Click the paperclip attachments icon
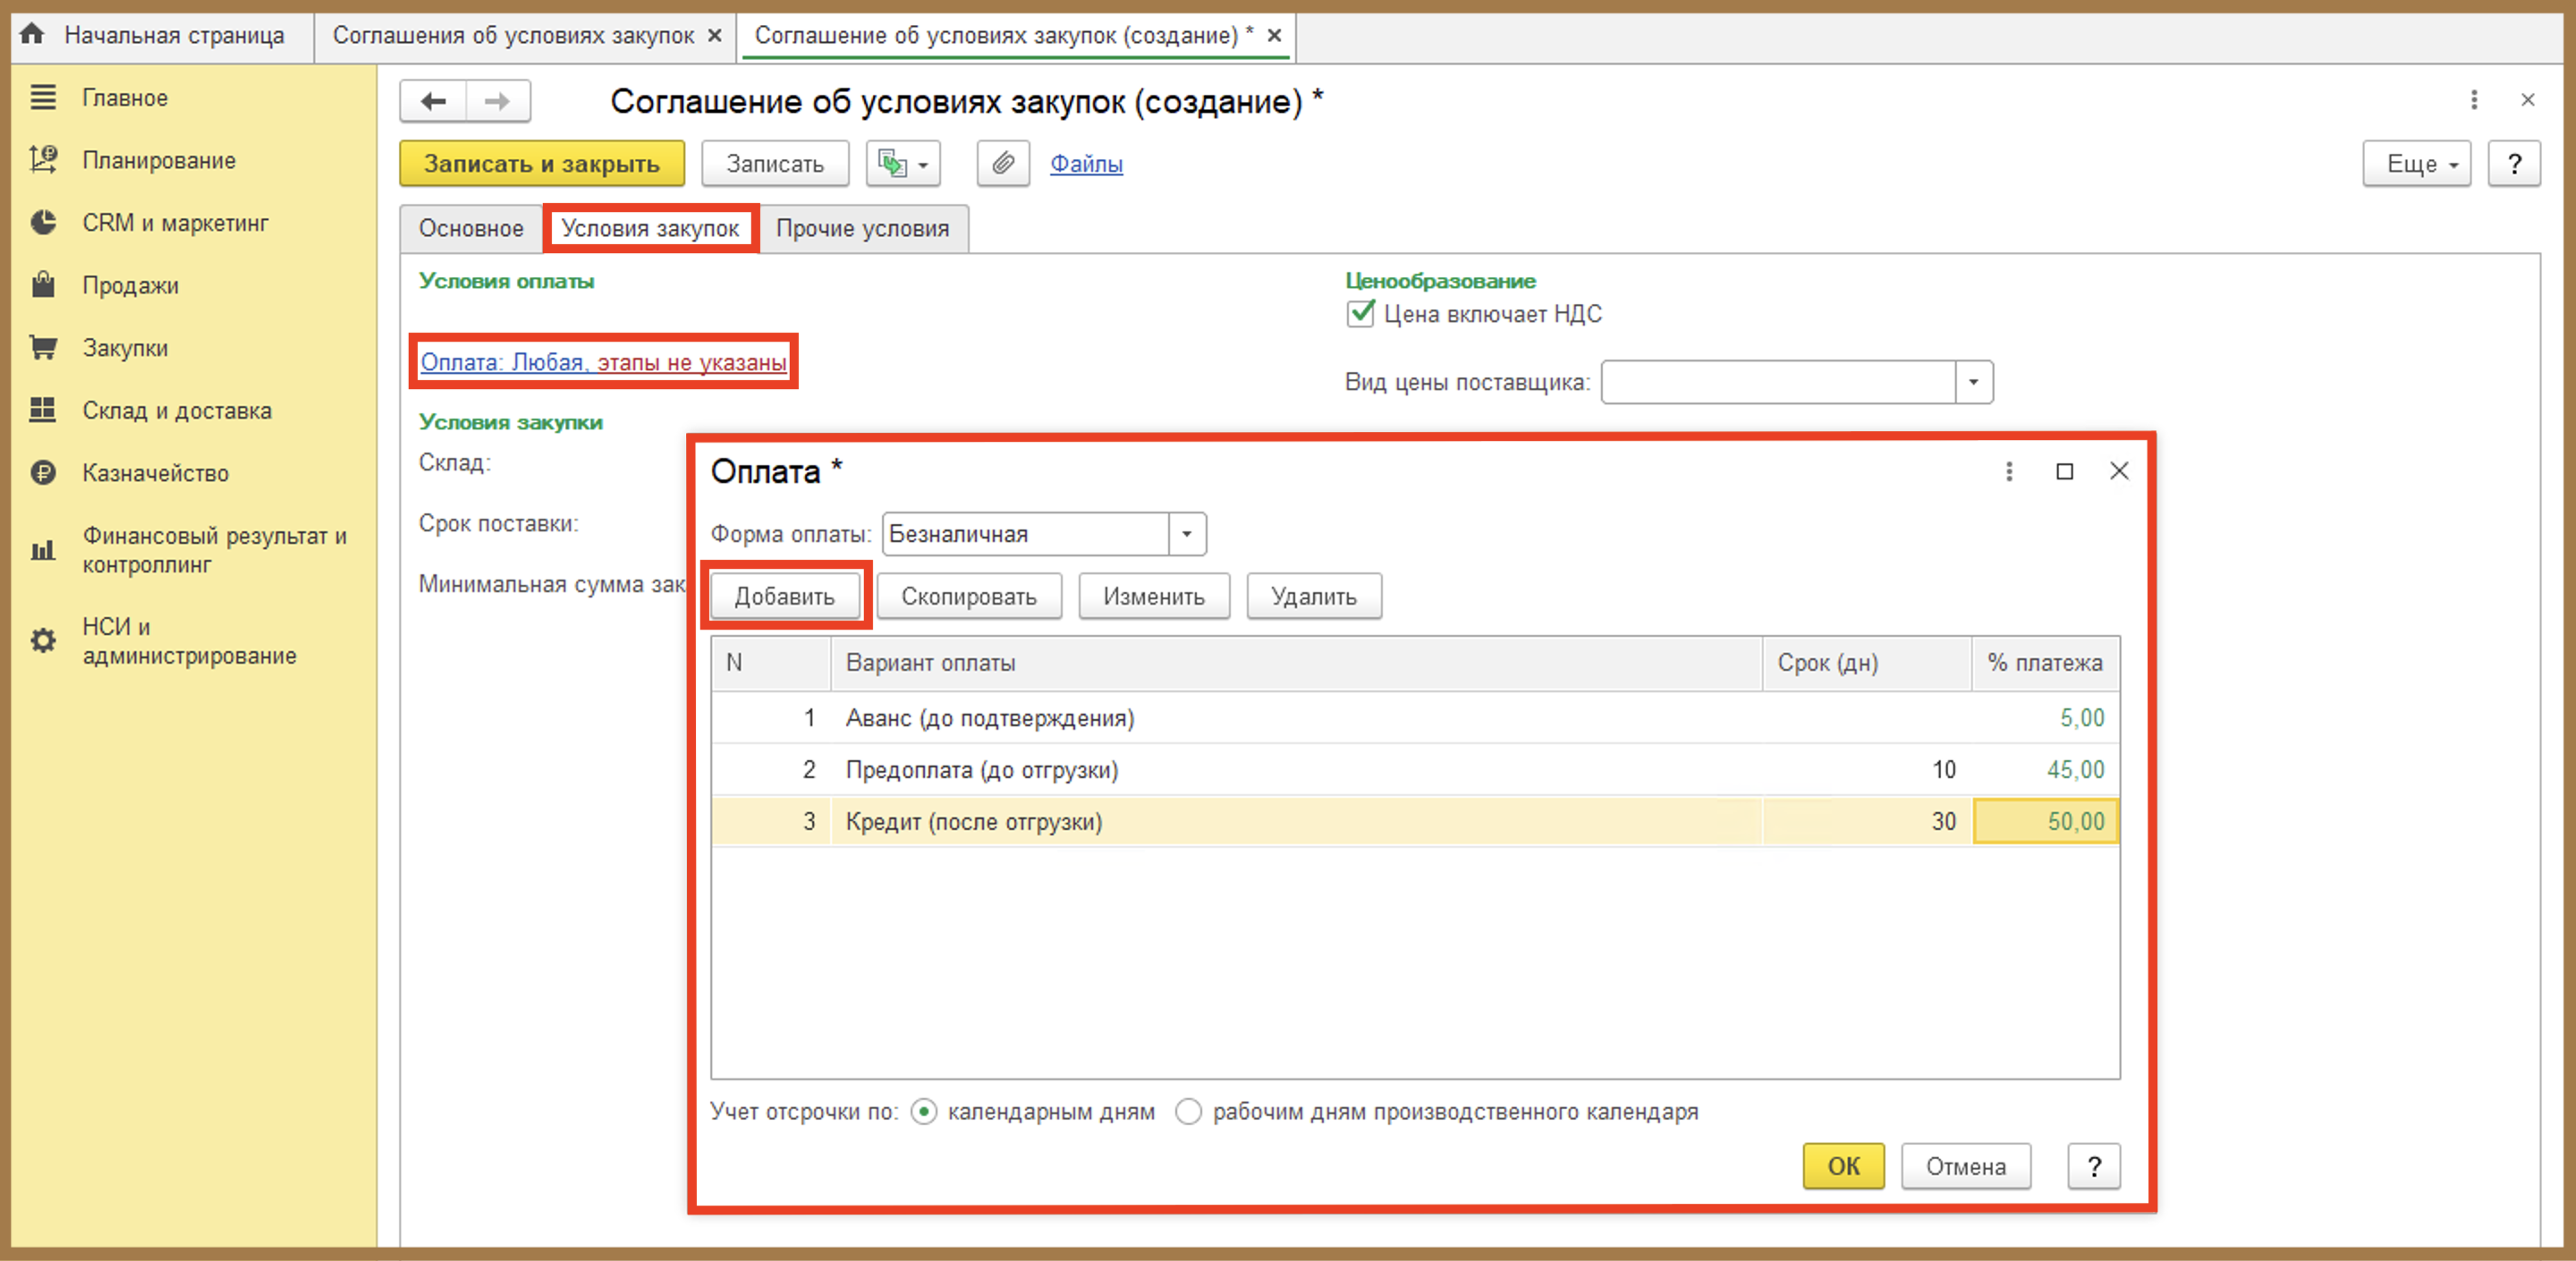 tap(1003, 163)
